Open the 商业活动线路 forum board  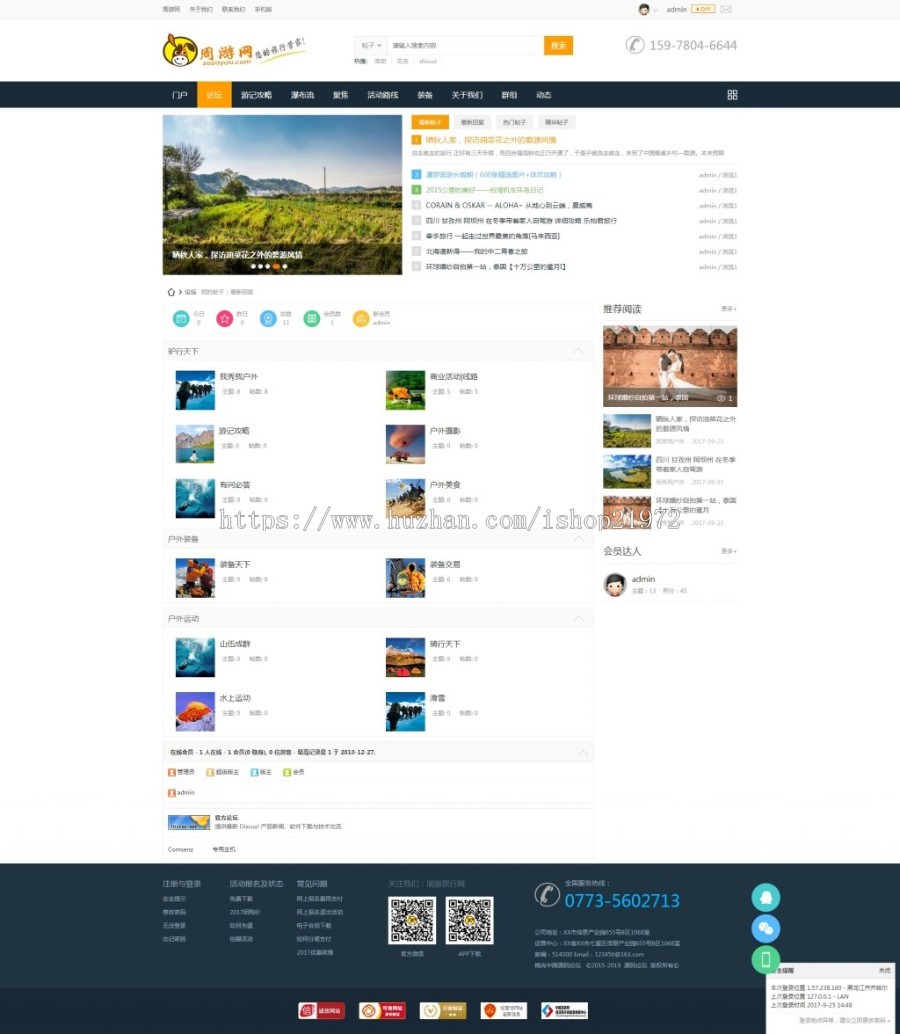click(x=454, y=377)
